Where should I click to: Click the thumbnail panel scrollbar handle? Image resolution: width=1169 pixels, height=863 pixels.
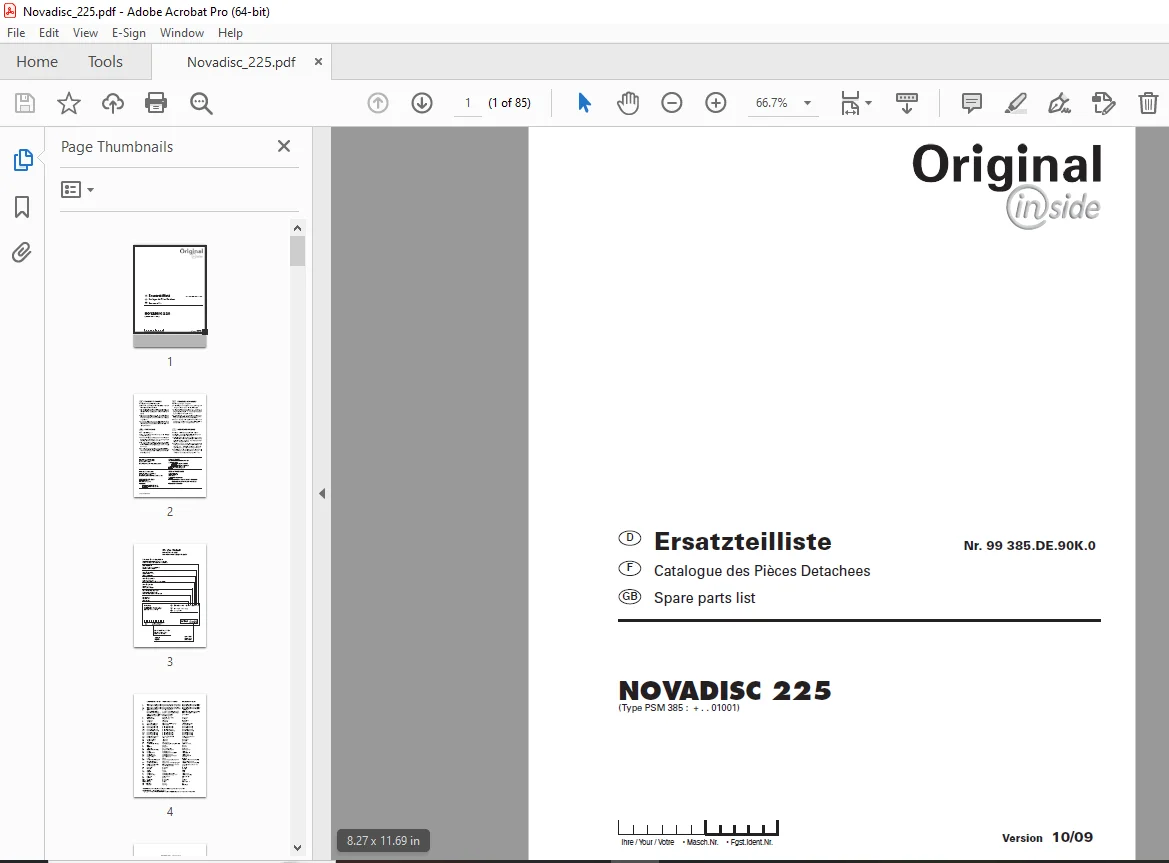(x=297, y=250)
